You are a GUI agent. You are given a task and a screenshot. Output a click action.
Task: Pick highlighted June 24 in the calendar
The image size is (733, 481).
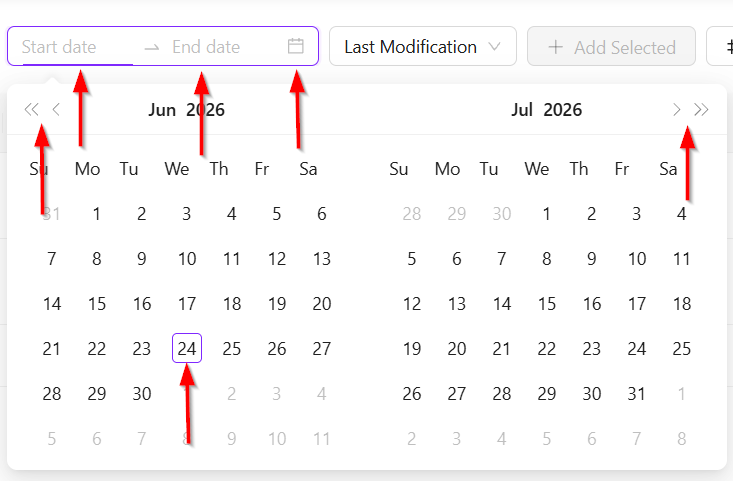click(187, 348)
